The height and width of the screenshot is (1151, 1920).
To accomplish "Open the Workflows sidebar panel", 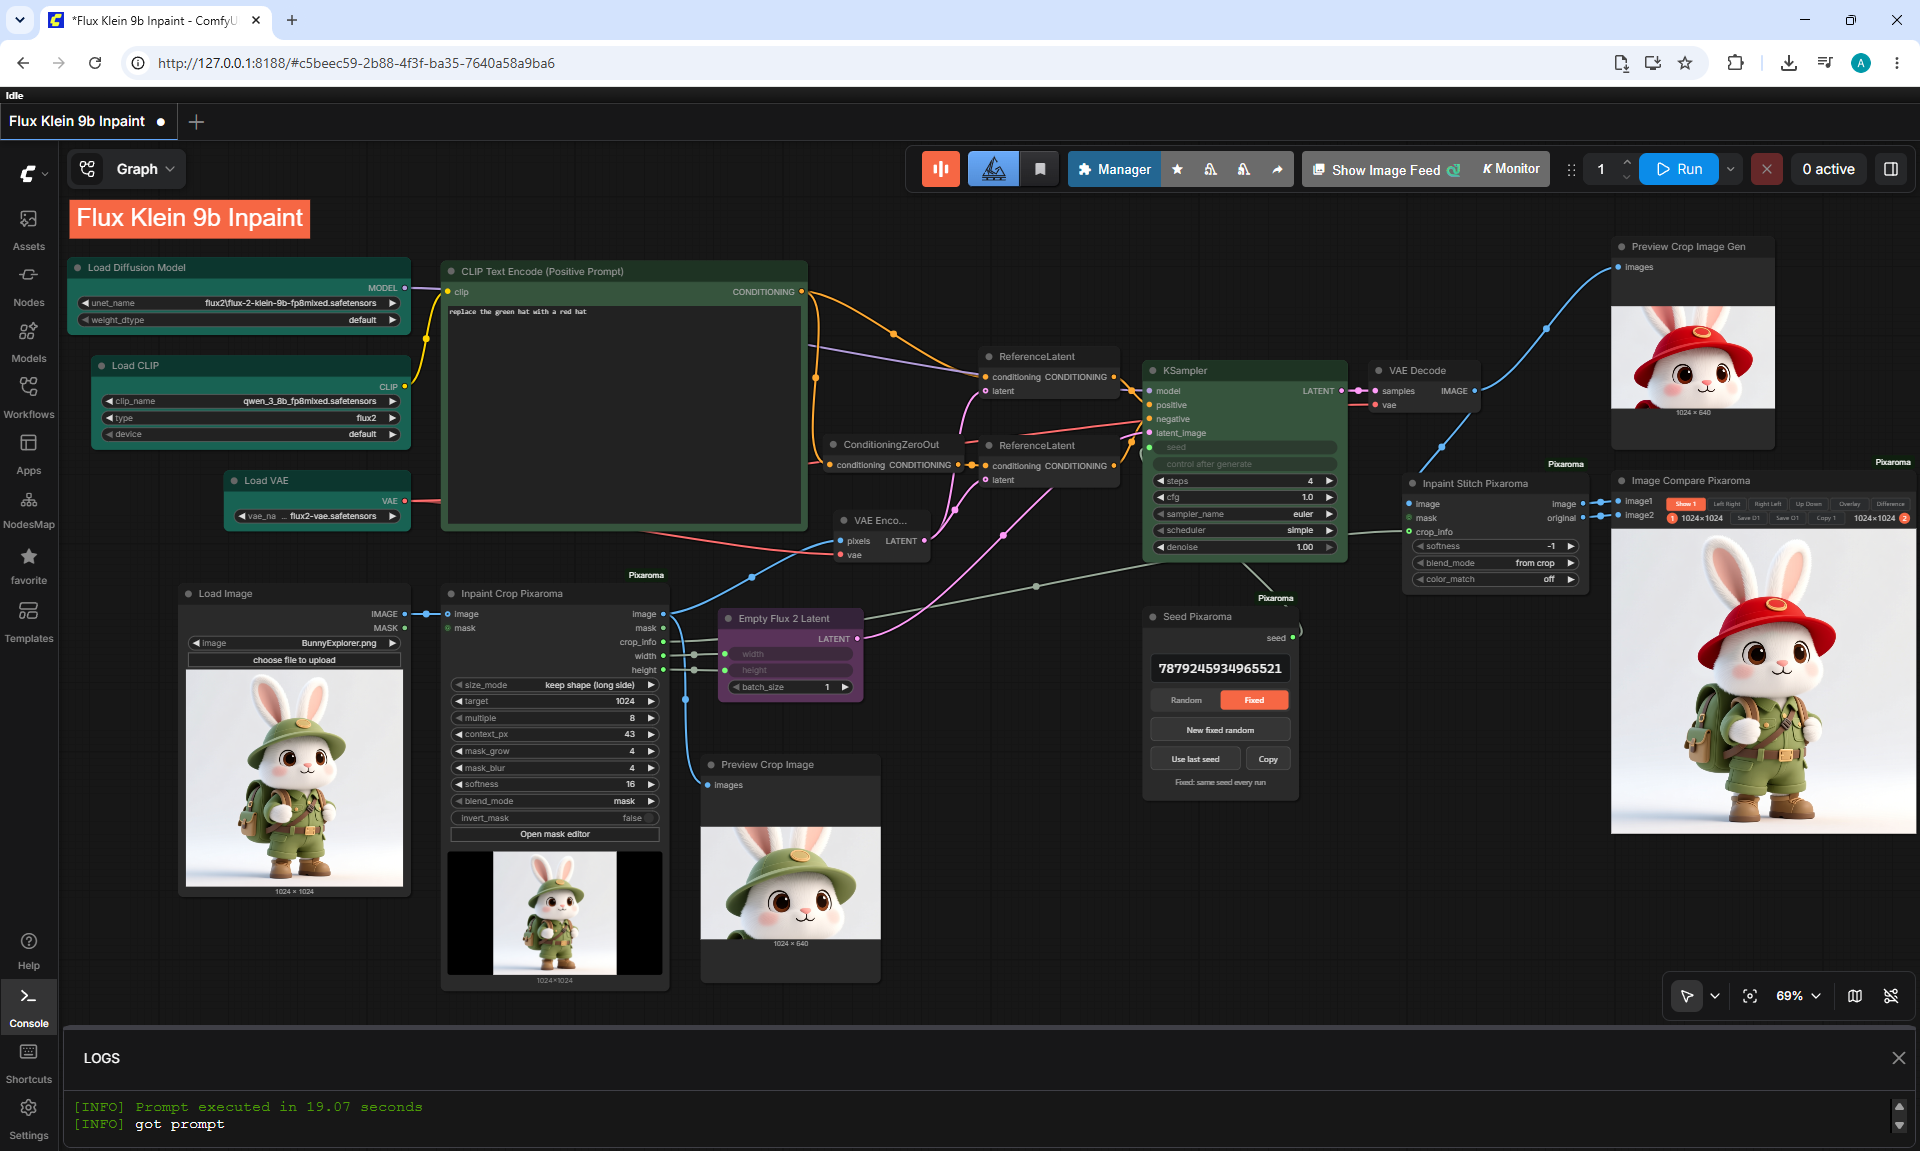I will (x=29, y=398).
